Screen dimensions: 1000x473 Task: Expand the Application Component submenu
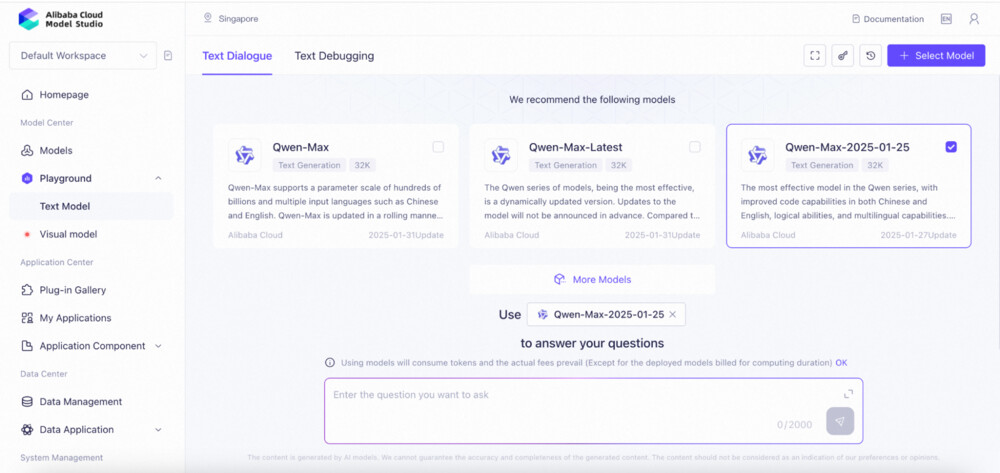click(158, 346)
